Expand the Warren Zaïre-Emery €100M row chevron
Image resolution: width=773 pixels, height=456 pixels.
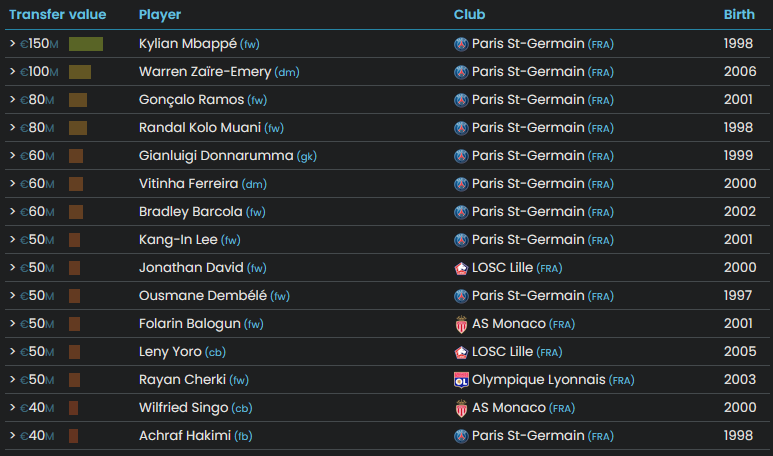click(x=13, y=71)
